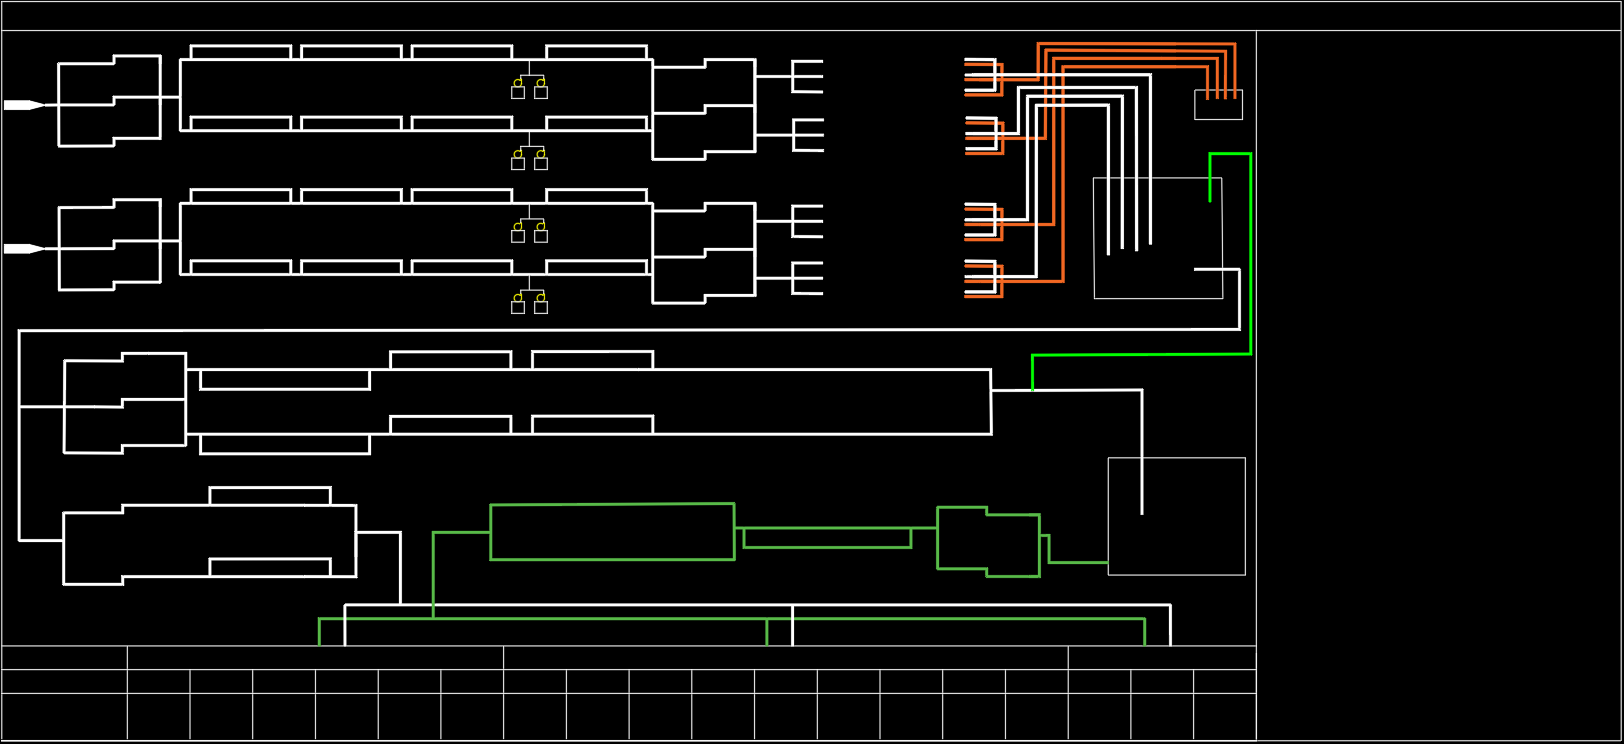Click the bottommost left yellow-circled square

coord(518,307)
